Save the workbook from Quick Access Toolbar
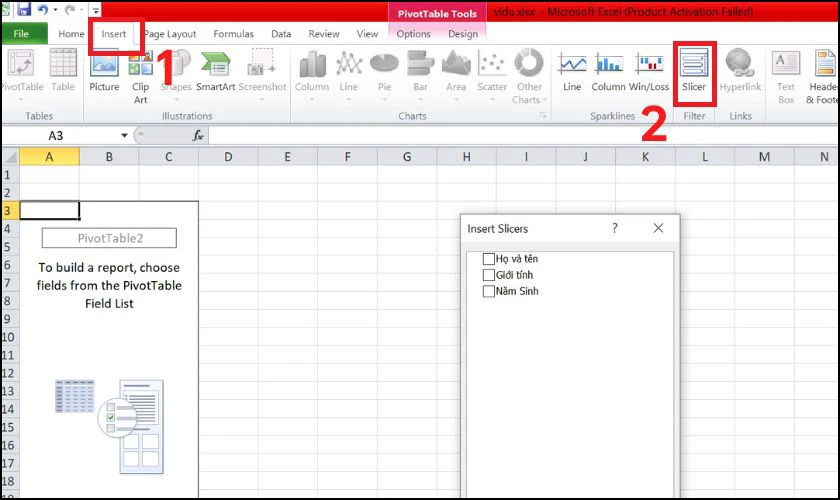840x500 pixels. 24,9
